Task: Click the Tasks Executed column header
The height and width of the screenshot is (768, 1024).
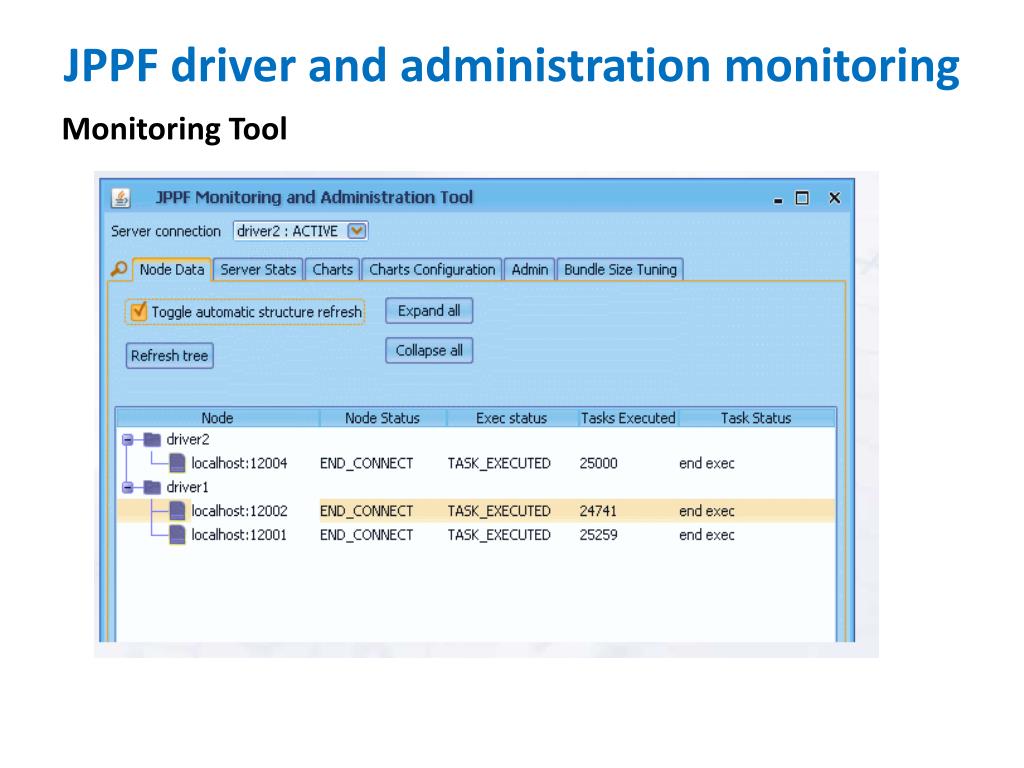Action: [x=628, y=418]
